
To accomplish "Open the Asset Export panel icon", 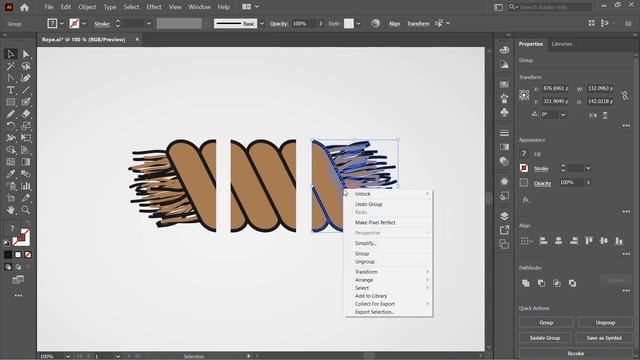I will pyautogui.click(x=504, y=230).
